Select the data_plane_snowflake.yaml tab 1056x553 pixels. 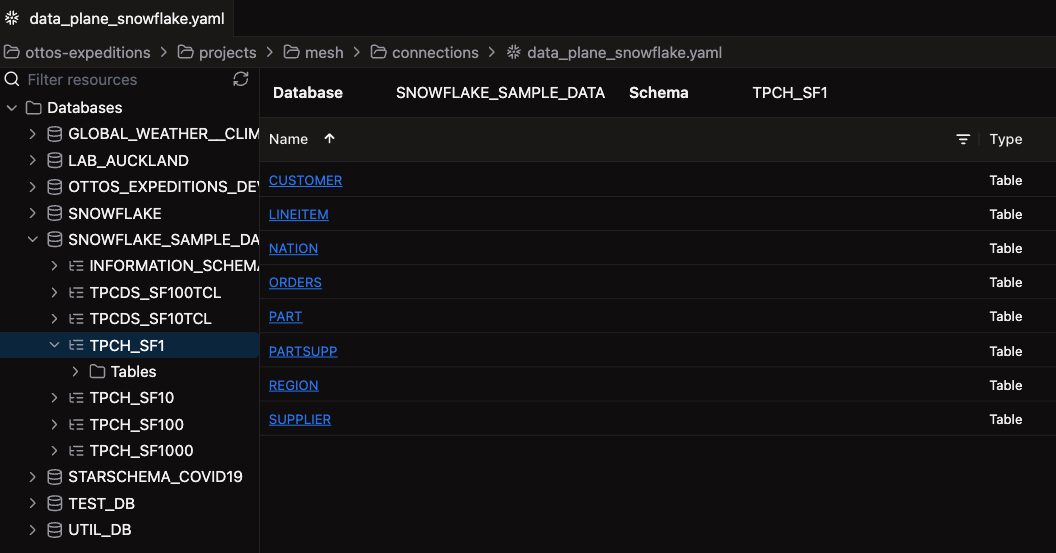pos(117,18)
